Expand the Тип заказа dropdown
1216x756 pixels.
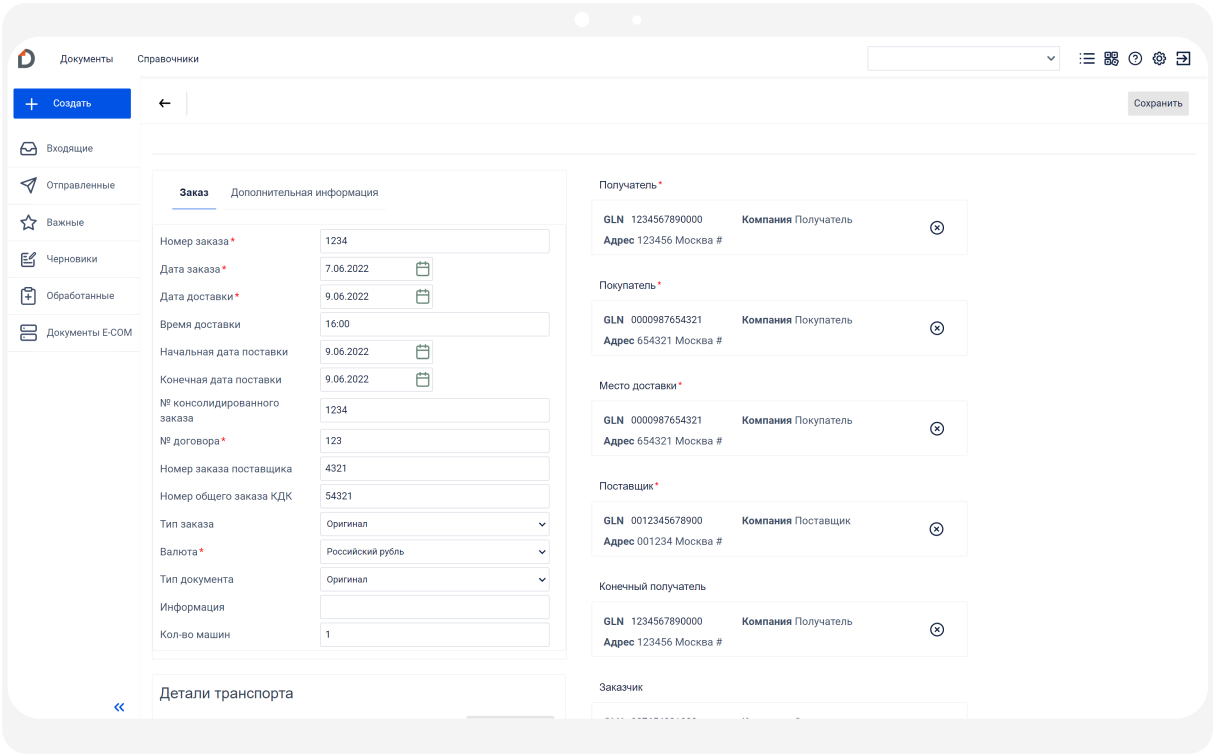click(x=435, y=524)
